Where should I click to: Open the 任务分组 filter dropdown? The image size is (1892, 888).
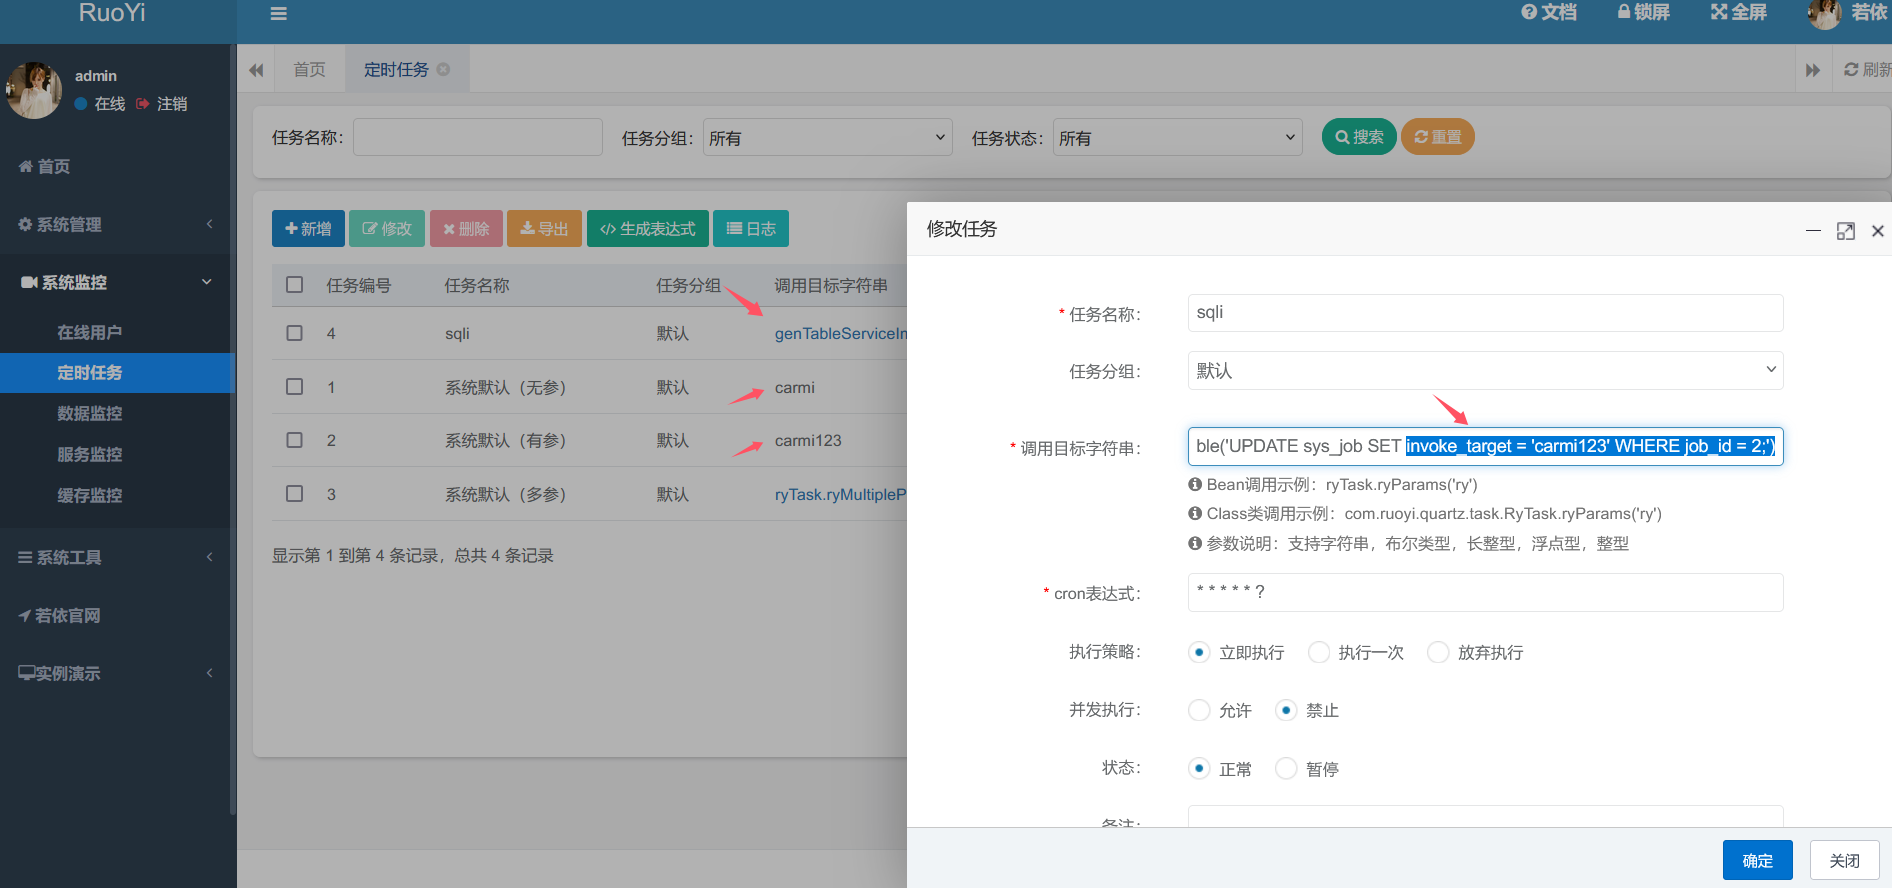(828, 137)
